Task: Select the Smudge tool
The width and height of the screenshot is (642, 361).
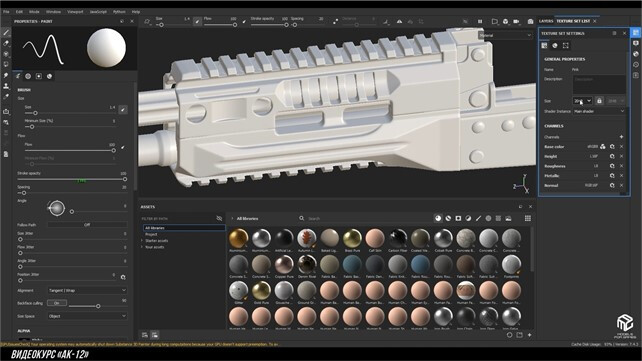Action: [x=6, y=75]
